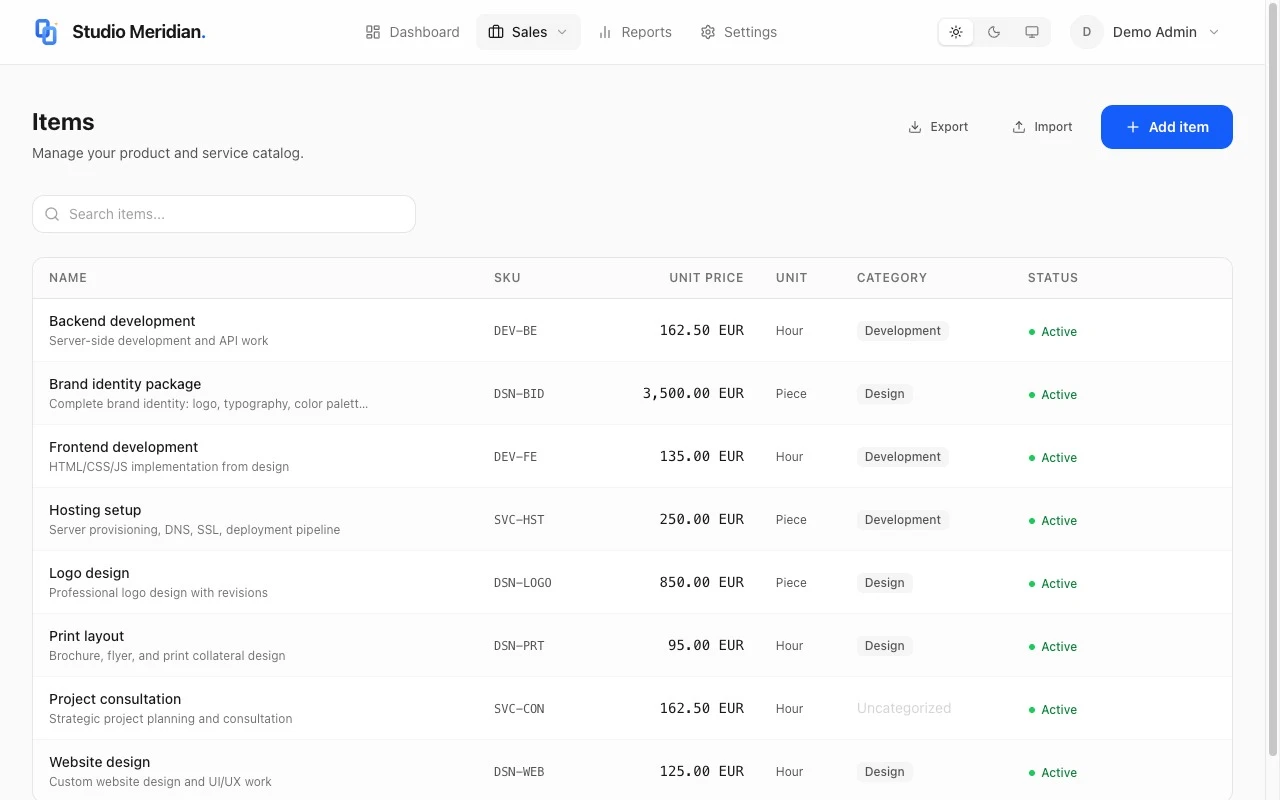Click Active status of Frontend development
Screen dimensions: 1280x800
pos(1053,458)
